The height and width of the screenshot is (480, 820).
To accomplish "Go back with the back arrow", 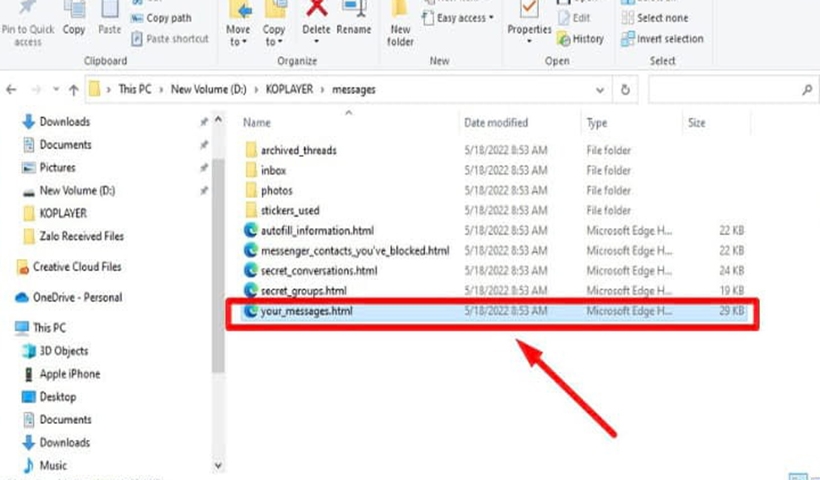I will tap(11, 90).
